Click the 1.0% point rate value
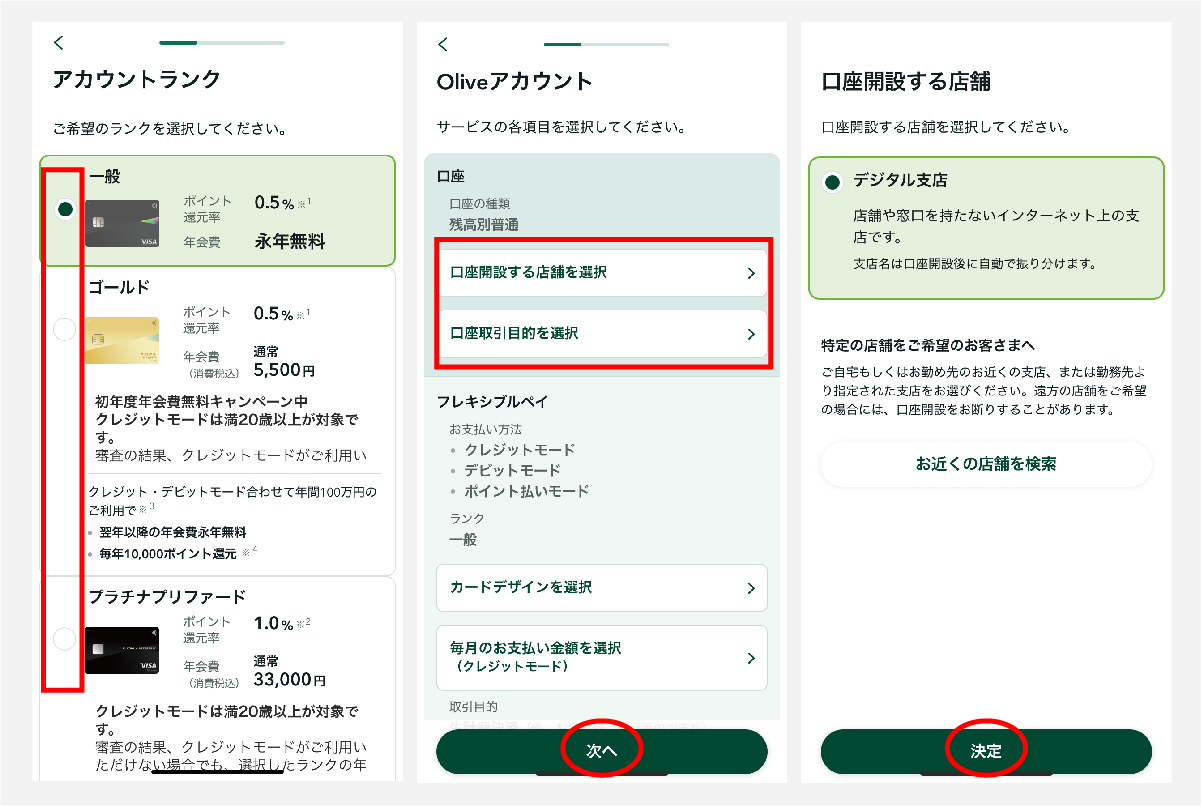This screenshot has height=806, width=1201. 274,623
